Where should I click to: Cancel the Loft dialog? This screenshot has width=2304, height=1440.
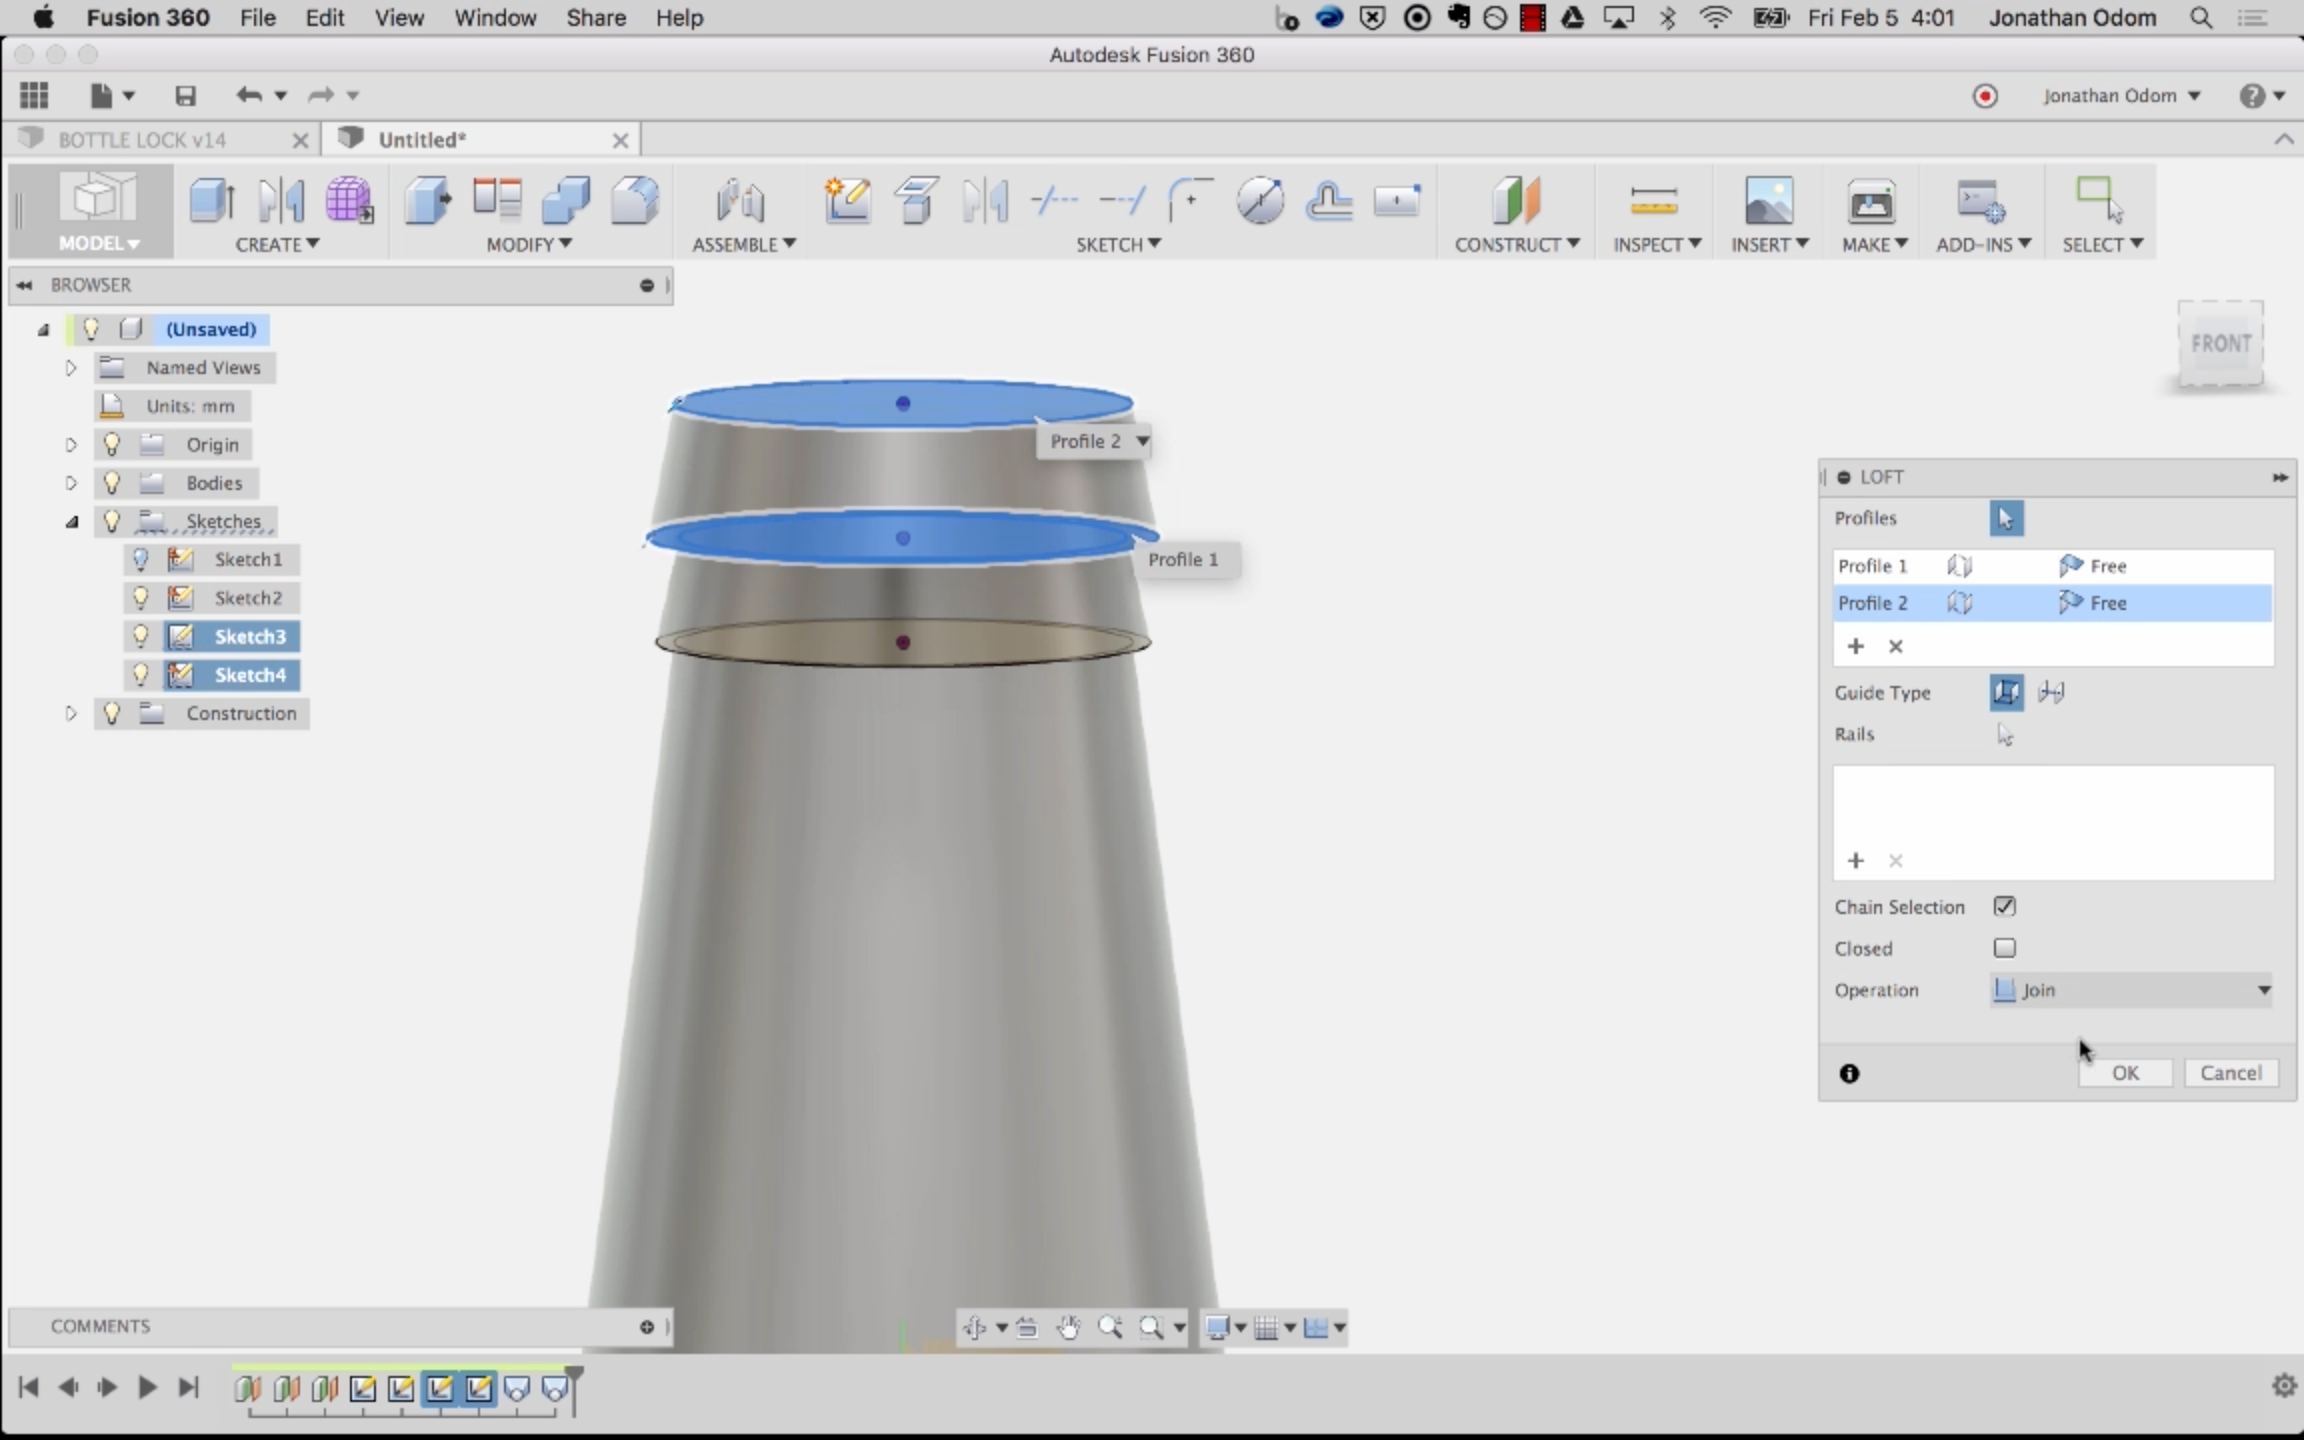(x=2230, y=1073)
